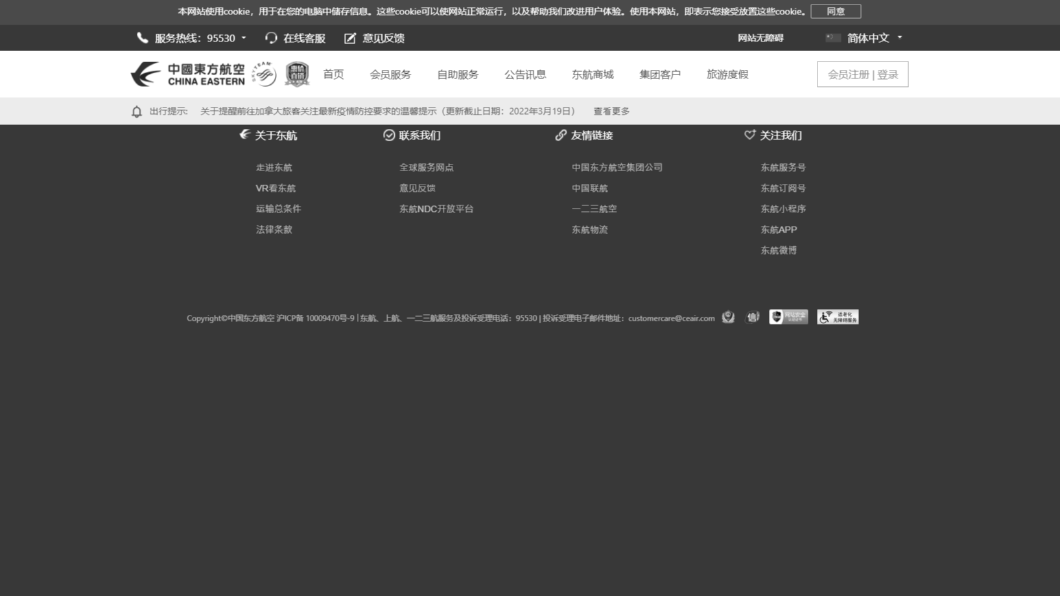The width and height of the screenshot is (1060, 596).
Task: Click 查看更多 in travel notice bar
Action: point(611,111)
